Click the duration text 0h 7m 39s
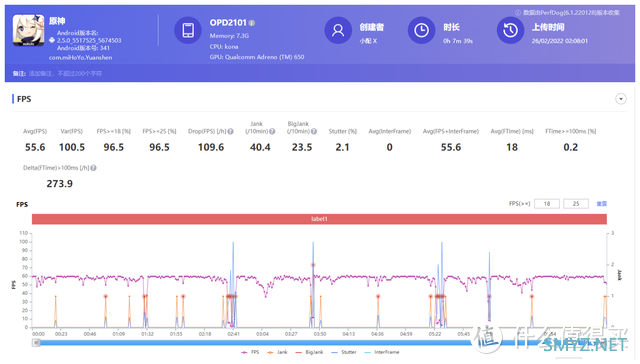This screenshot has height=364, width=640. 458,41
